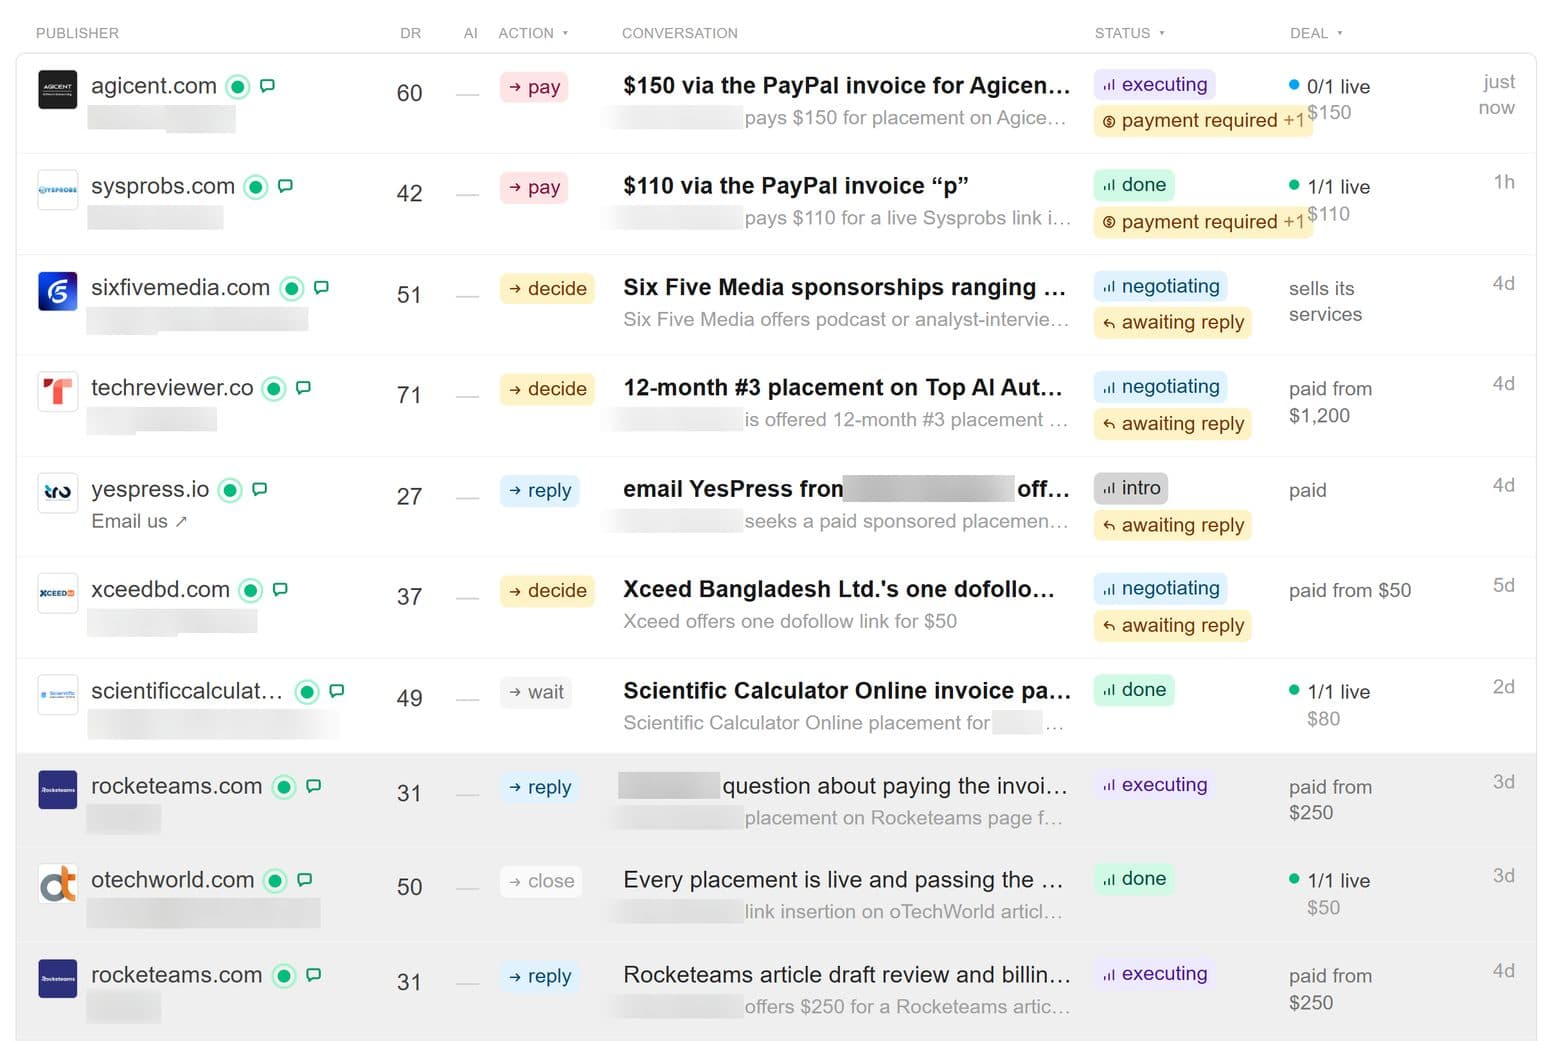This screenshot has width=1568, height=1041.
Task: Click the decide action for sixfivemedia.com
Action: pos(547,289)
